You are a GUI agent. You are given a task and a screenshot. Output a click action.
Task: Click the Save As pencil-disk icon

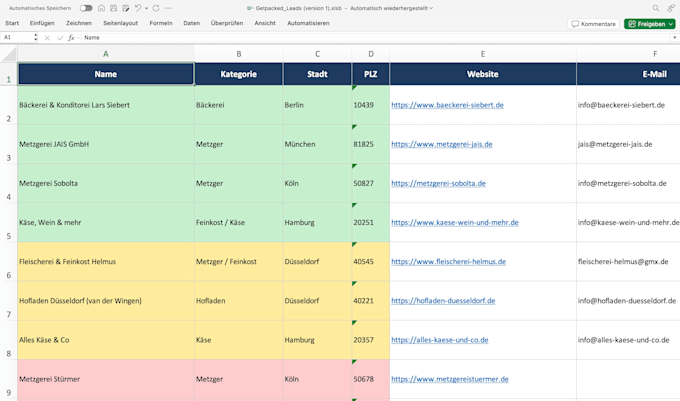pyautogui.click(x=126, y=8)
